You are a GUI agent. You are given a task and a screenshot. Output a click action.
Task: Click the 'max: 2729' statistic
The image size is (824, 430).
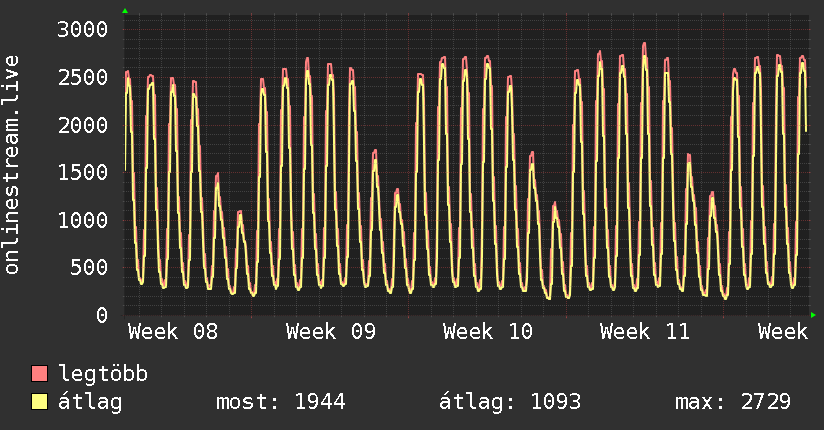[x=733, y=402]
